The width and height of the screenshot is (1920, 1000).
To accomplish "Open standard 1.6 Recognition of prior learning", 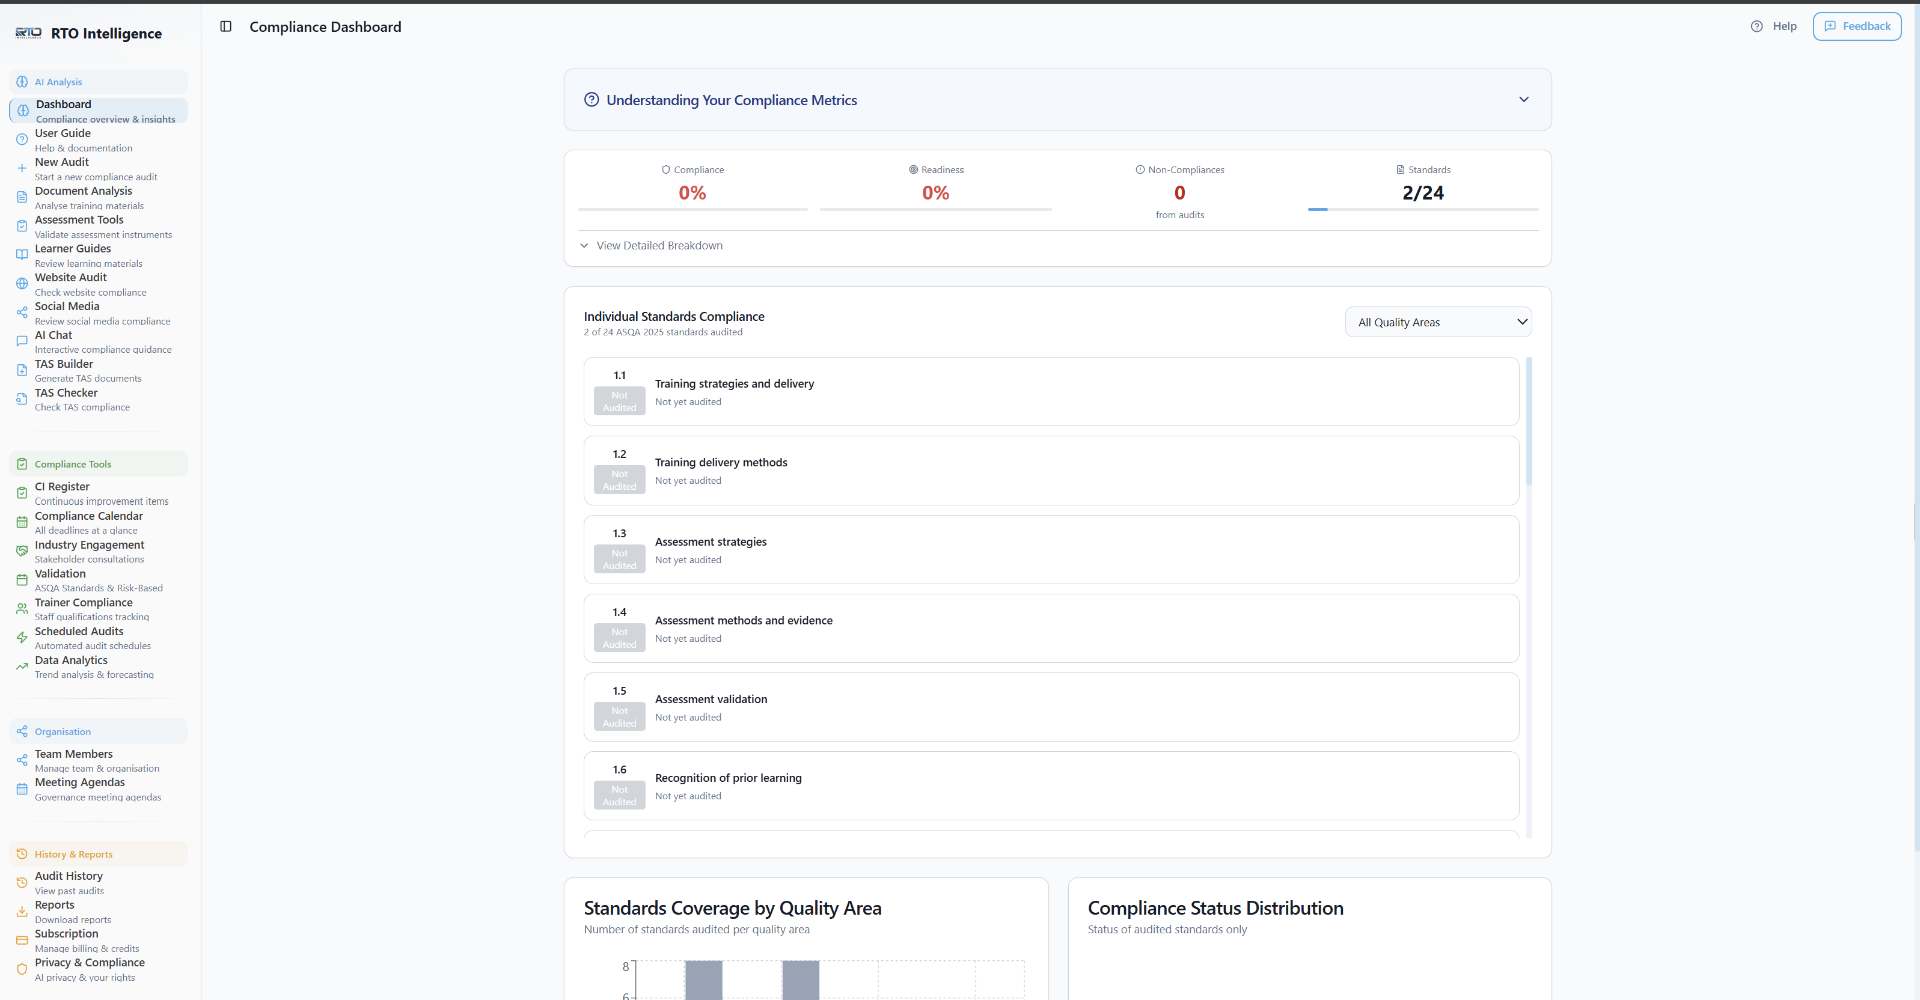I will [x=1051, y=786].
